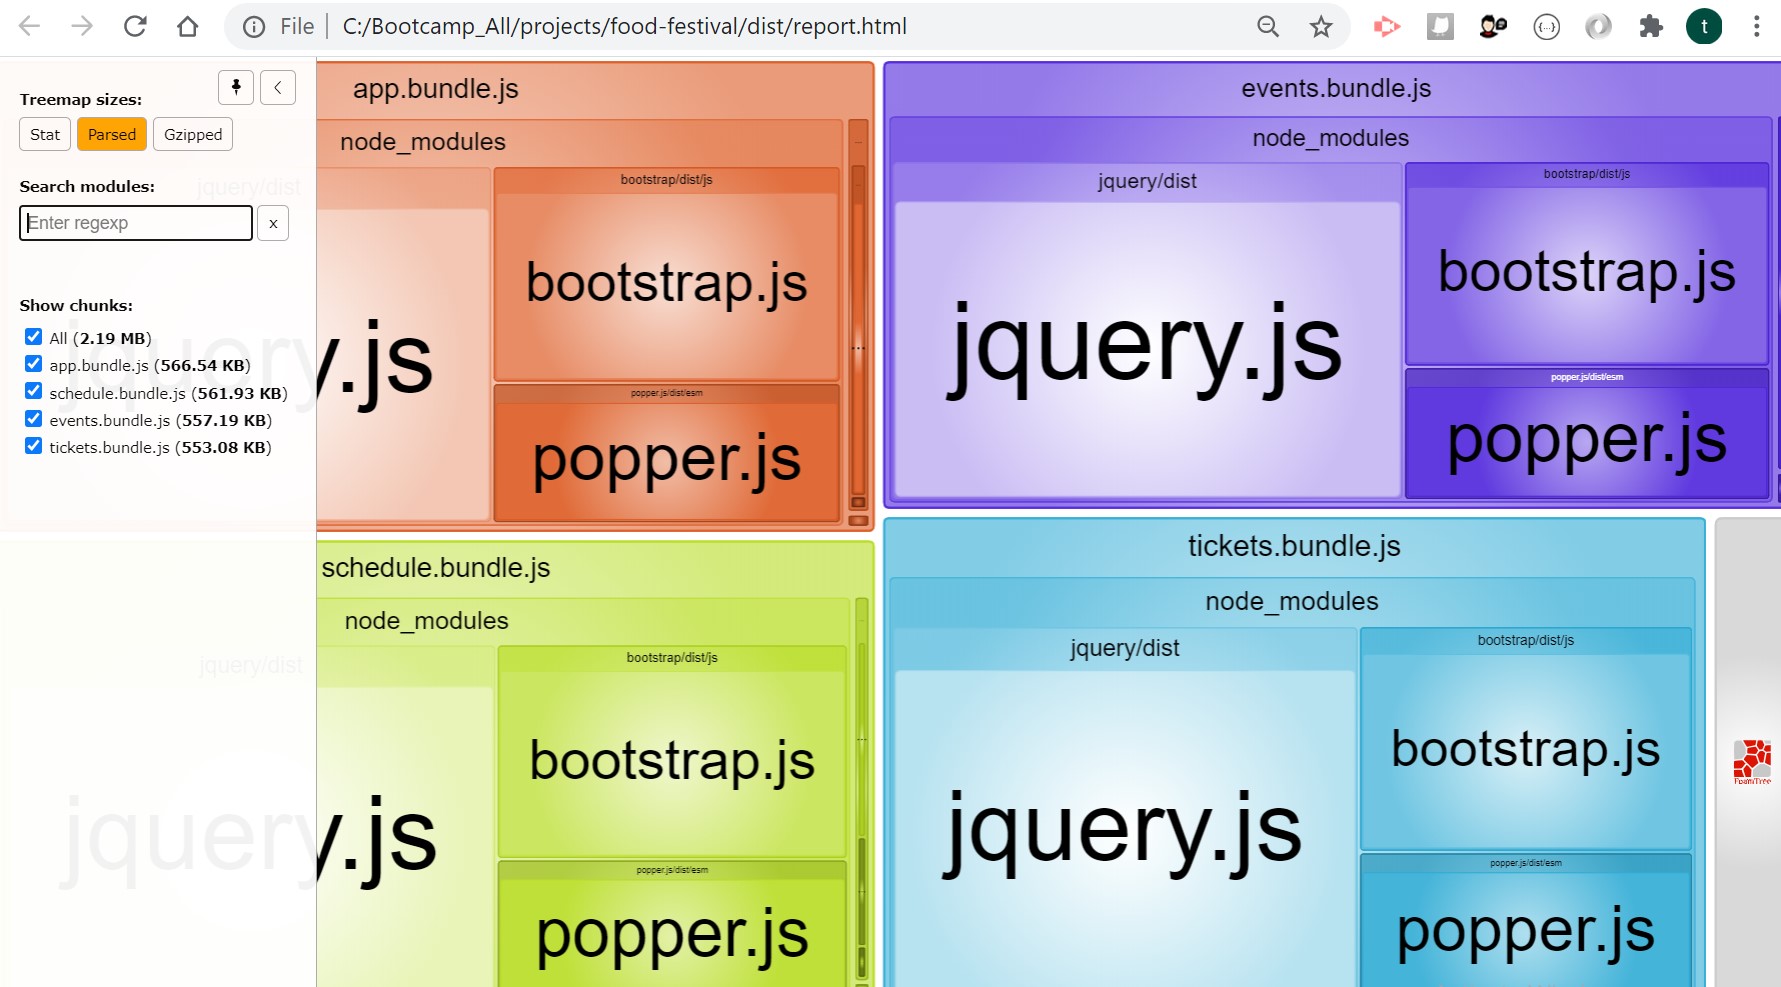The width and height of the screenshot is (1781, 987).
Task: Select the Parsed treemap size
Action: tap(112, 134)
